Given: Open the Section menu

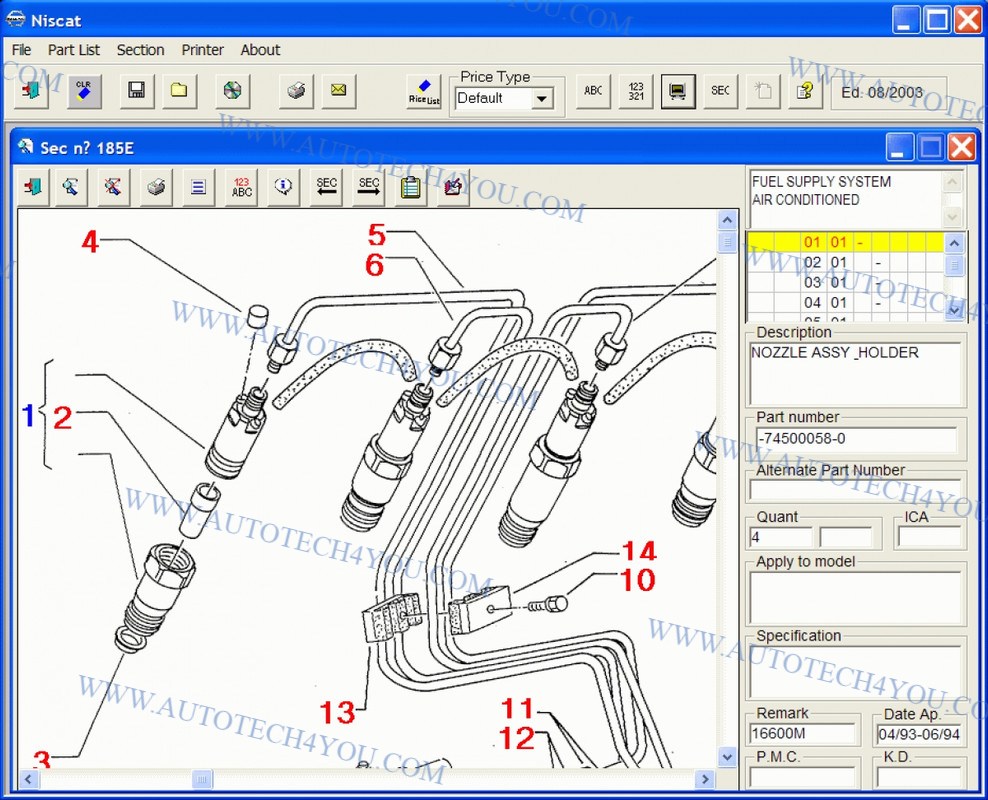Looking at the screenshot, I should tap(140, 50).
